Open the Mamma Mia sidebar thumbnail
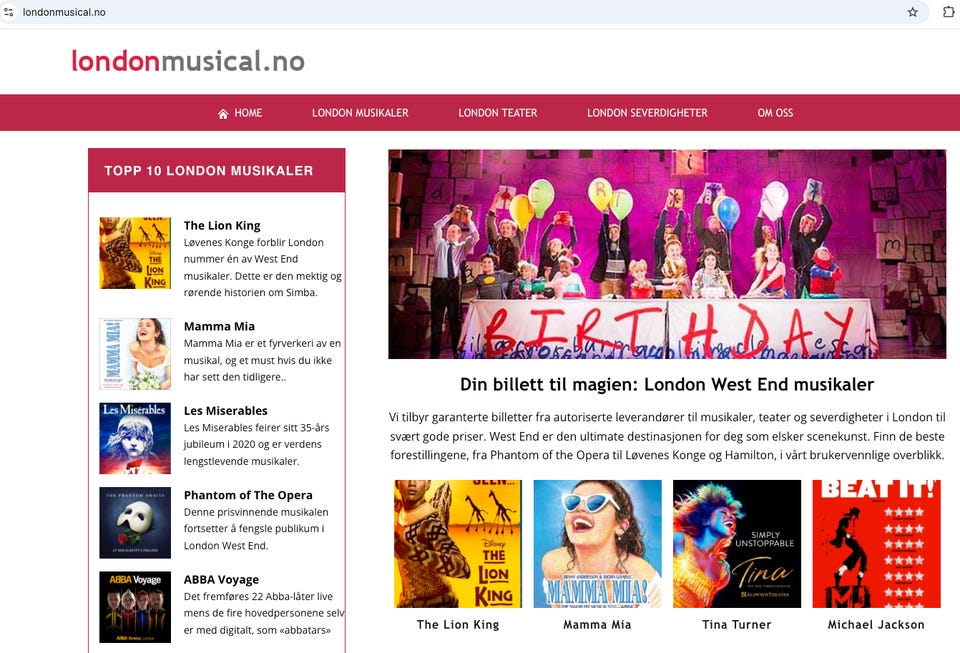Image resolution: width=960 pixels, height=653 pixels. point(135,354)
